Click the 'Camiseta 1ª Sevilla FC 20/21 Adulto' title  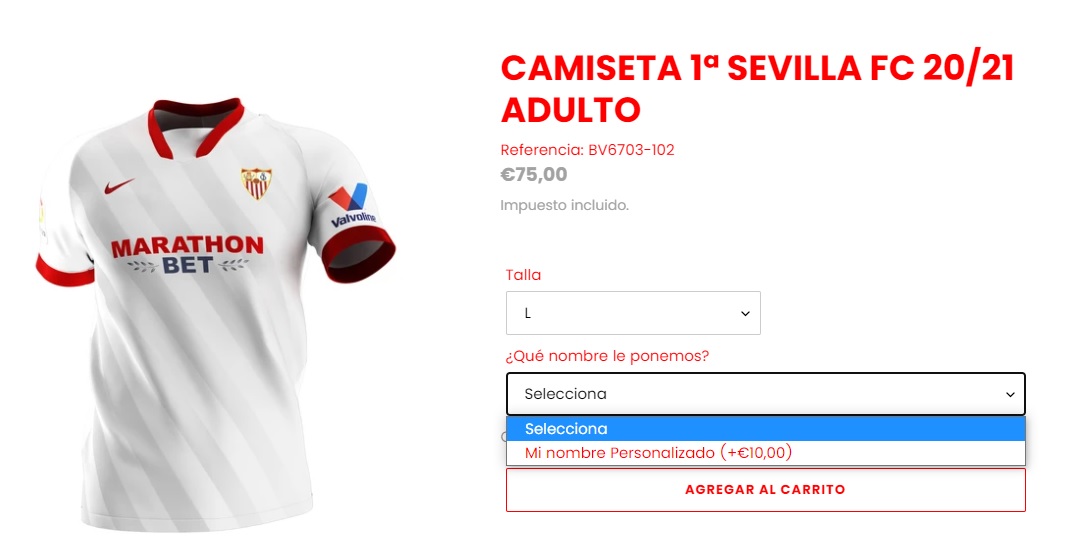(757, 87)
